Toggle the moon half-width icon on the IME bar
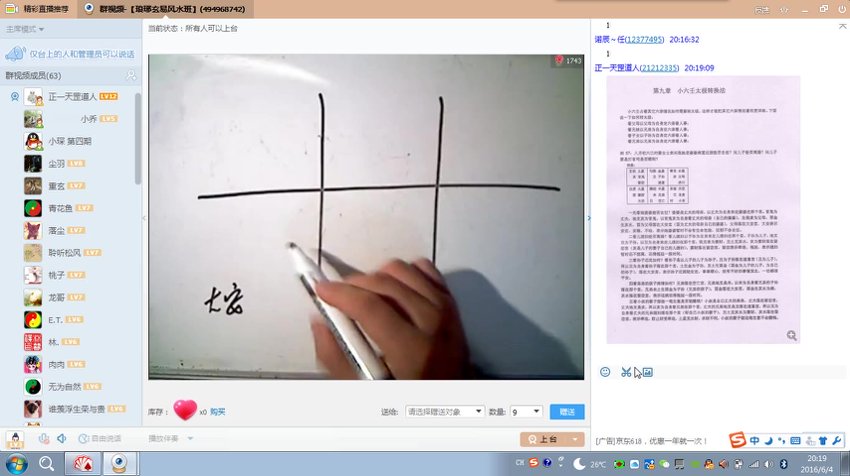 coord(768,440)
